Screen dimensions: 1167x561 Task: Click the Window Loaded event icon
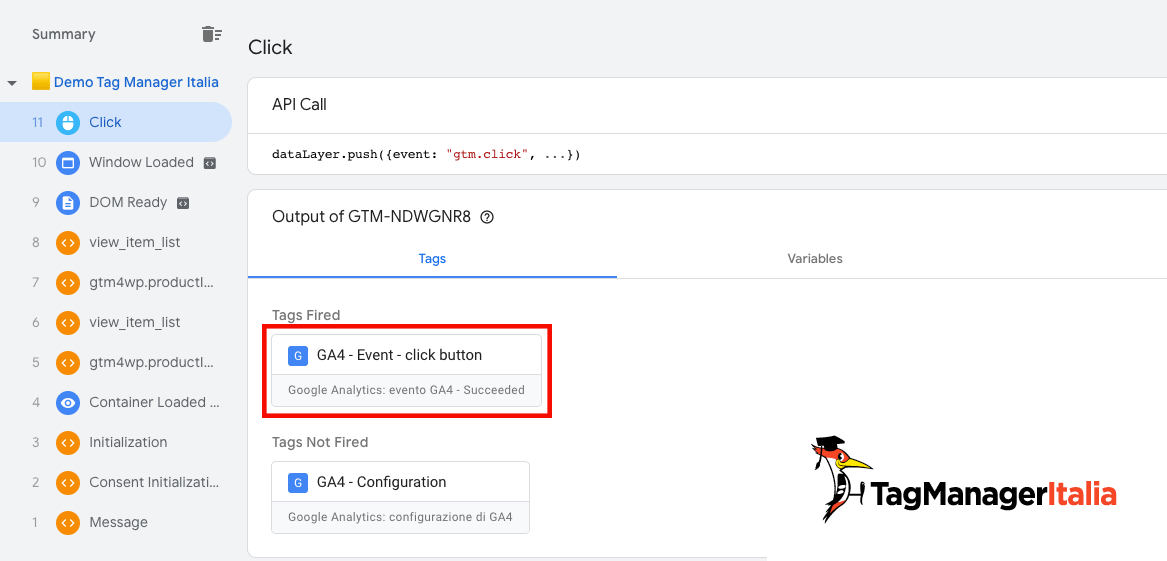67,162
